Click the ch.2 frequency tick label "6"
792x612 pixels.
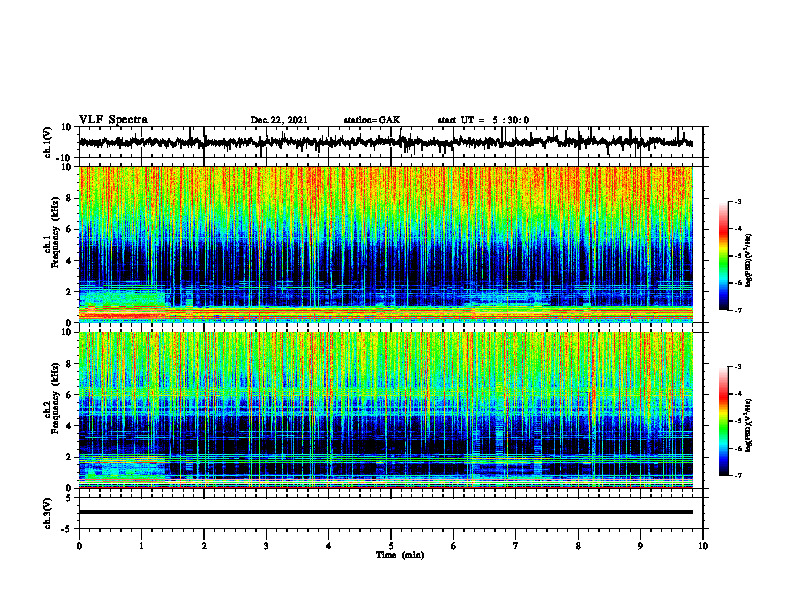coord(70,395)
